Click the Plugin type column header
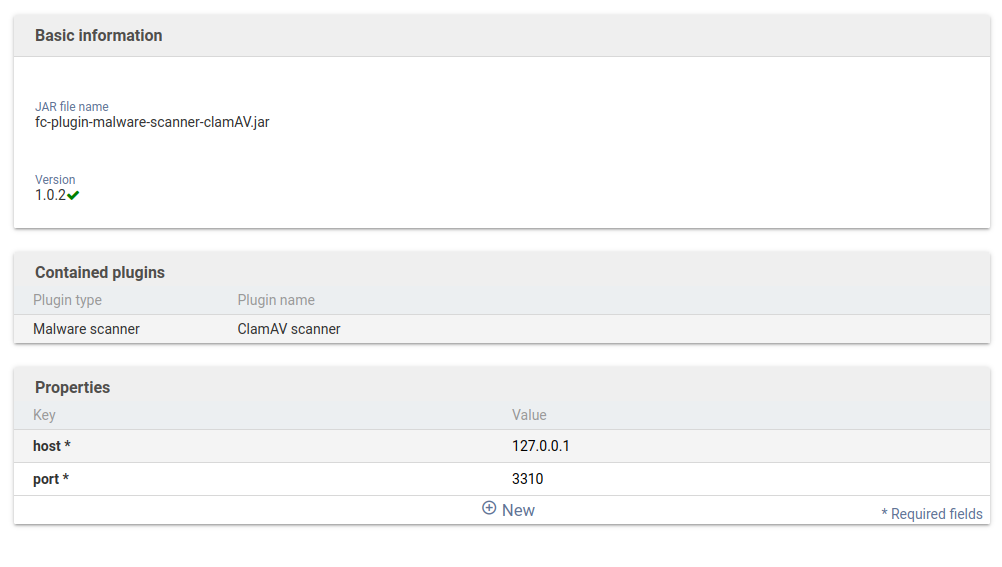 click(x=67, y=300)
